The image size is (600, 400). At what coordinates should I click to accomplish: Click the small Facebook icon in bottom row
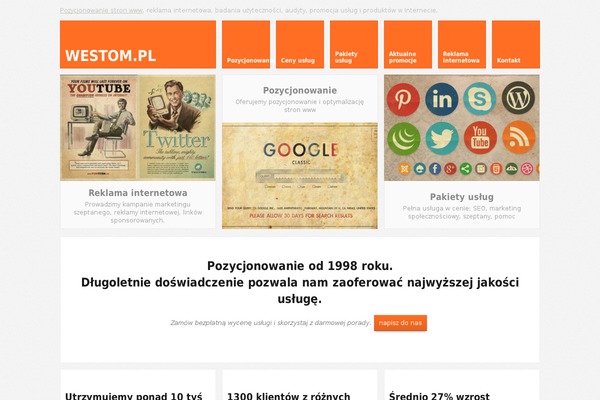[435, 169]
